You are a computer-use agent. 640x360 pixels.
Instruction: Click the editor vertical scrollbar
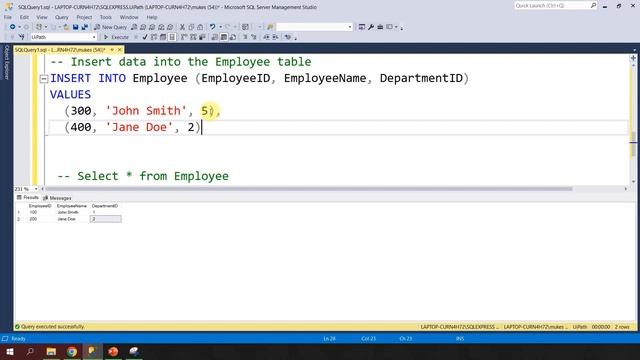coord(633,144)
